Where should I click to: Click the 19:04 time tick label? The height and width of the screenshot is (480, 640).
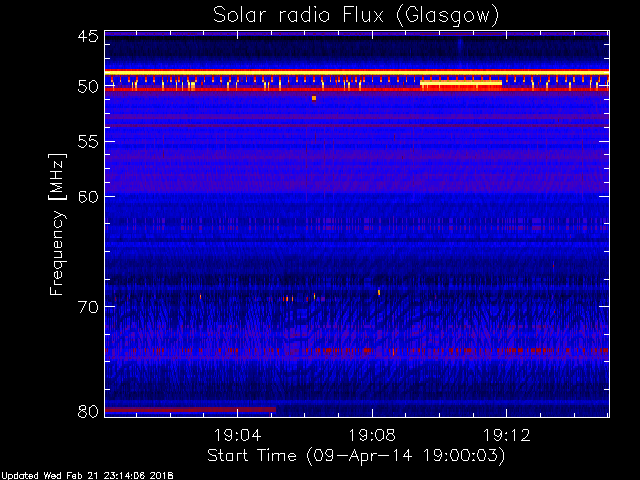[x=238, y=435]
